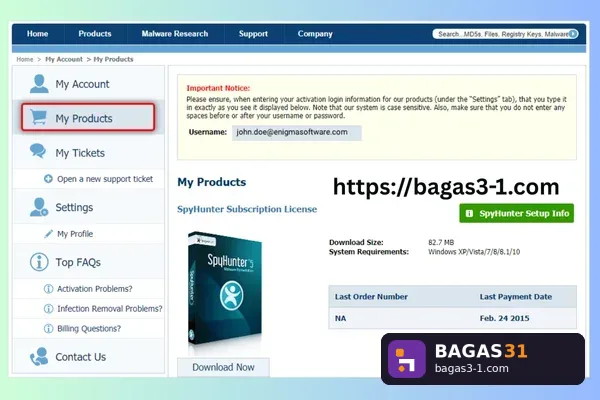The height and width of the screenshot is (400, 600).
Task: Open the Activation Problems? FAQ
Action: tap(95, 289)
